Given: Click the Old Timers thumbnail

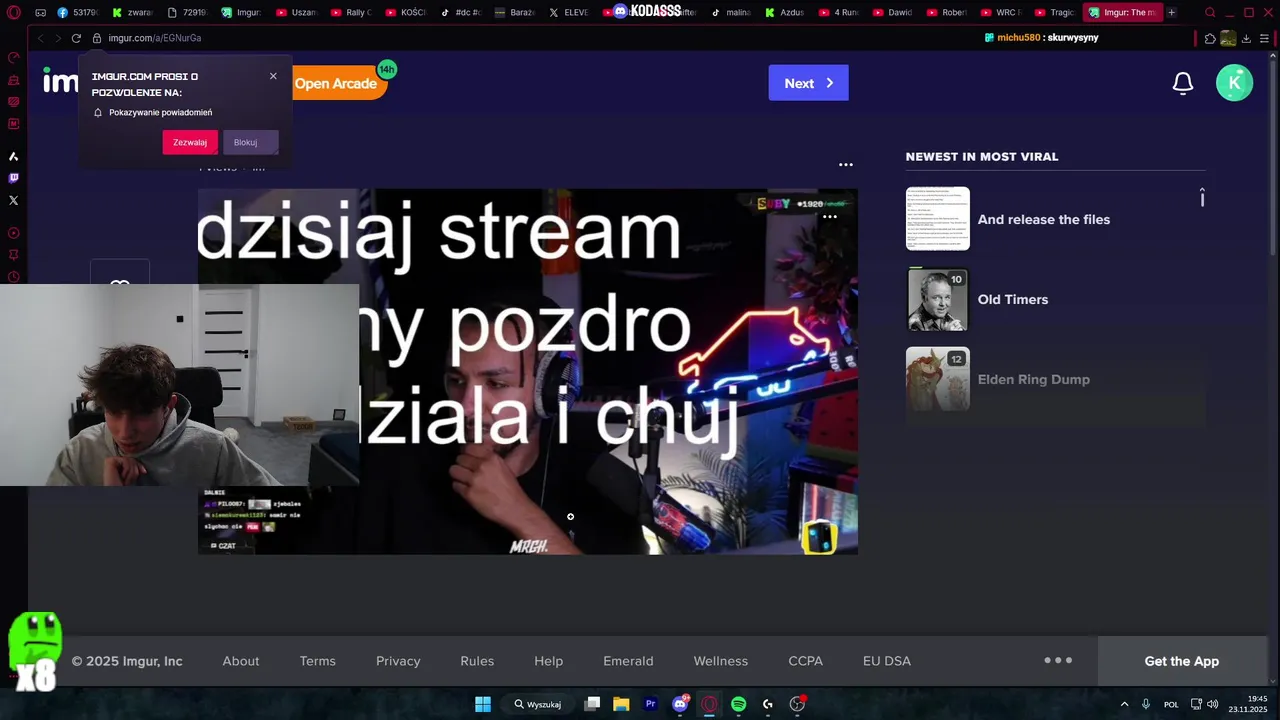Looking at the screenshot, I should click(x=938, y=299).
